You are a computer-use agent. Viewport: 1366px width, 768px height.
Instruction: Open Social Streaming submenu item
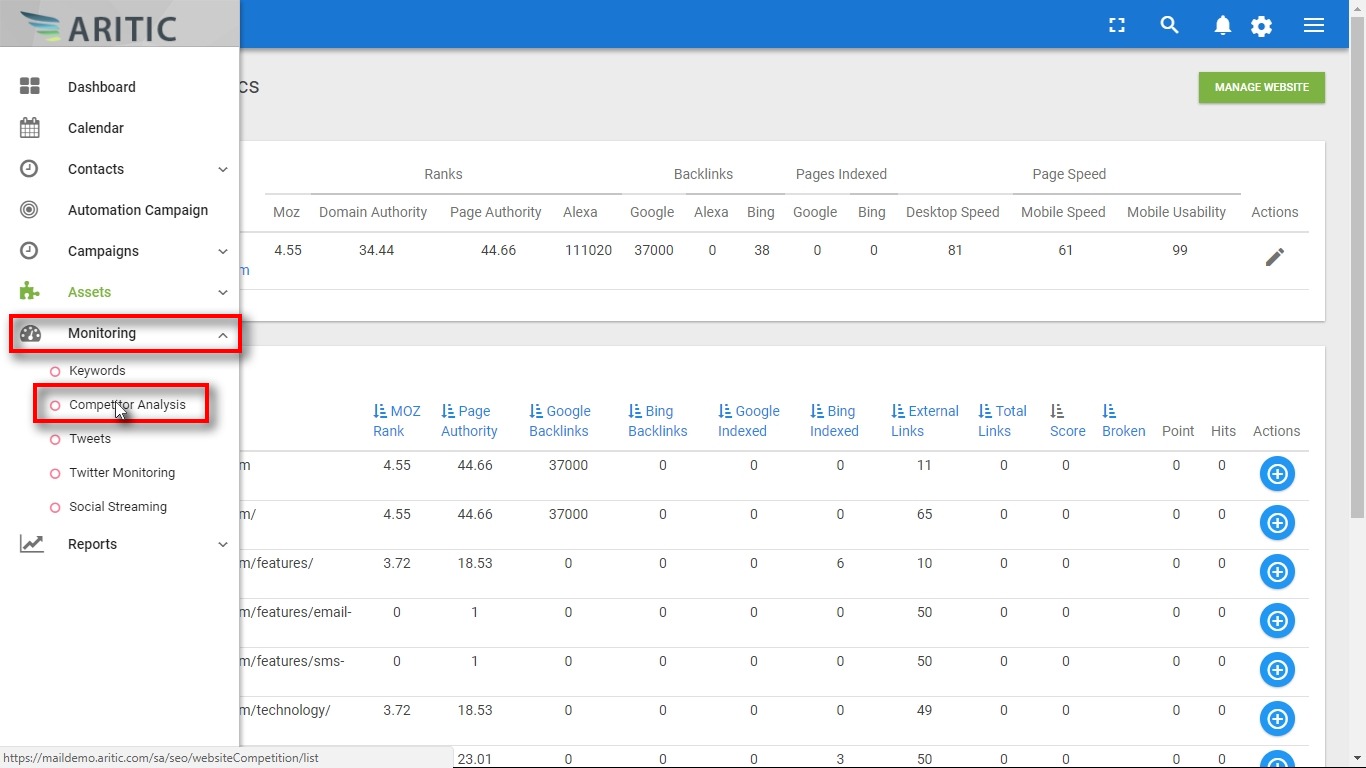tap(118, 507)
